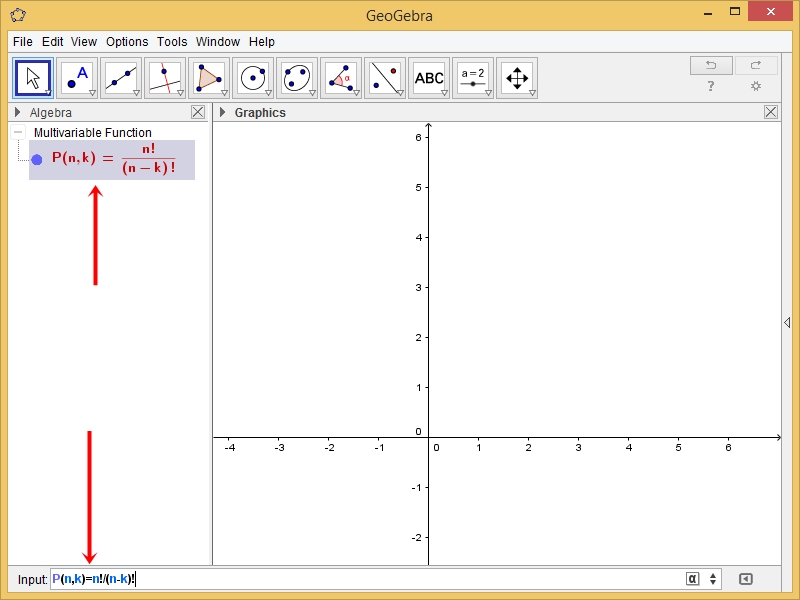The height and width of the screenshot is (600, 800).
Task: Open the Angle tool dropdown arrow
Action: point(356,93)
